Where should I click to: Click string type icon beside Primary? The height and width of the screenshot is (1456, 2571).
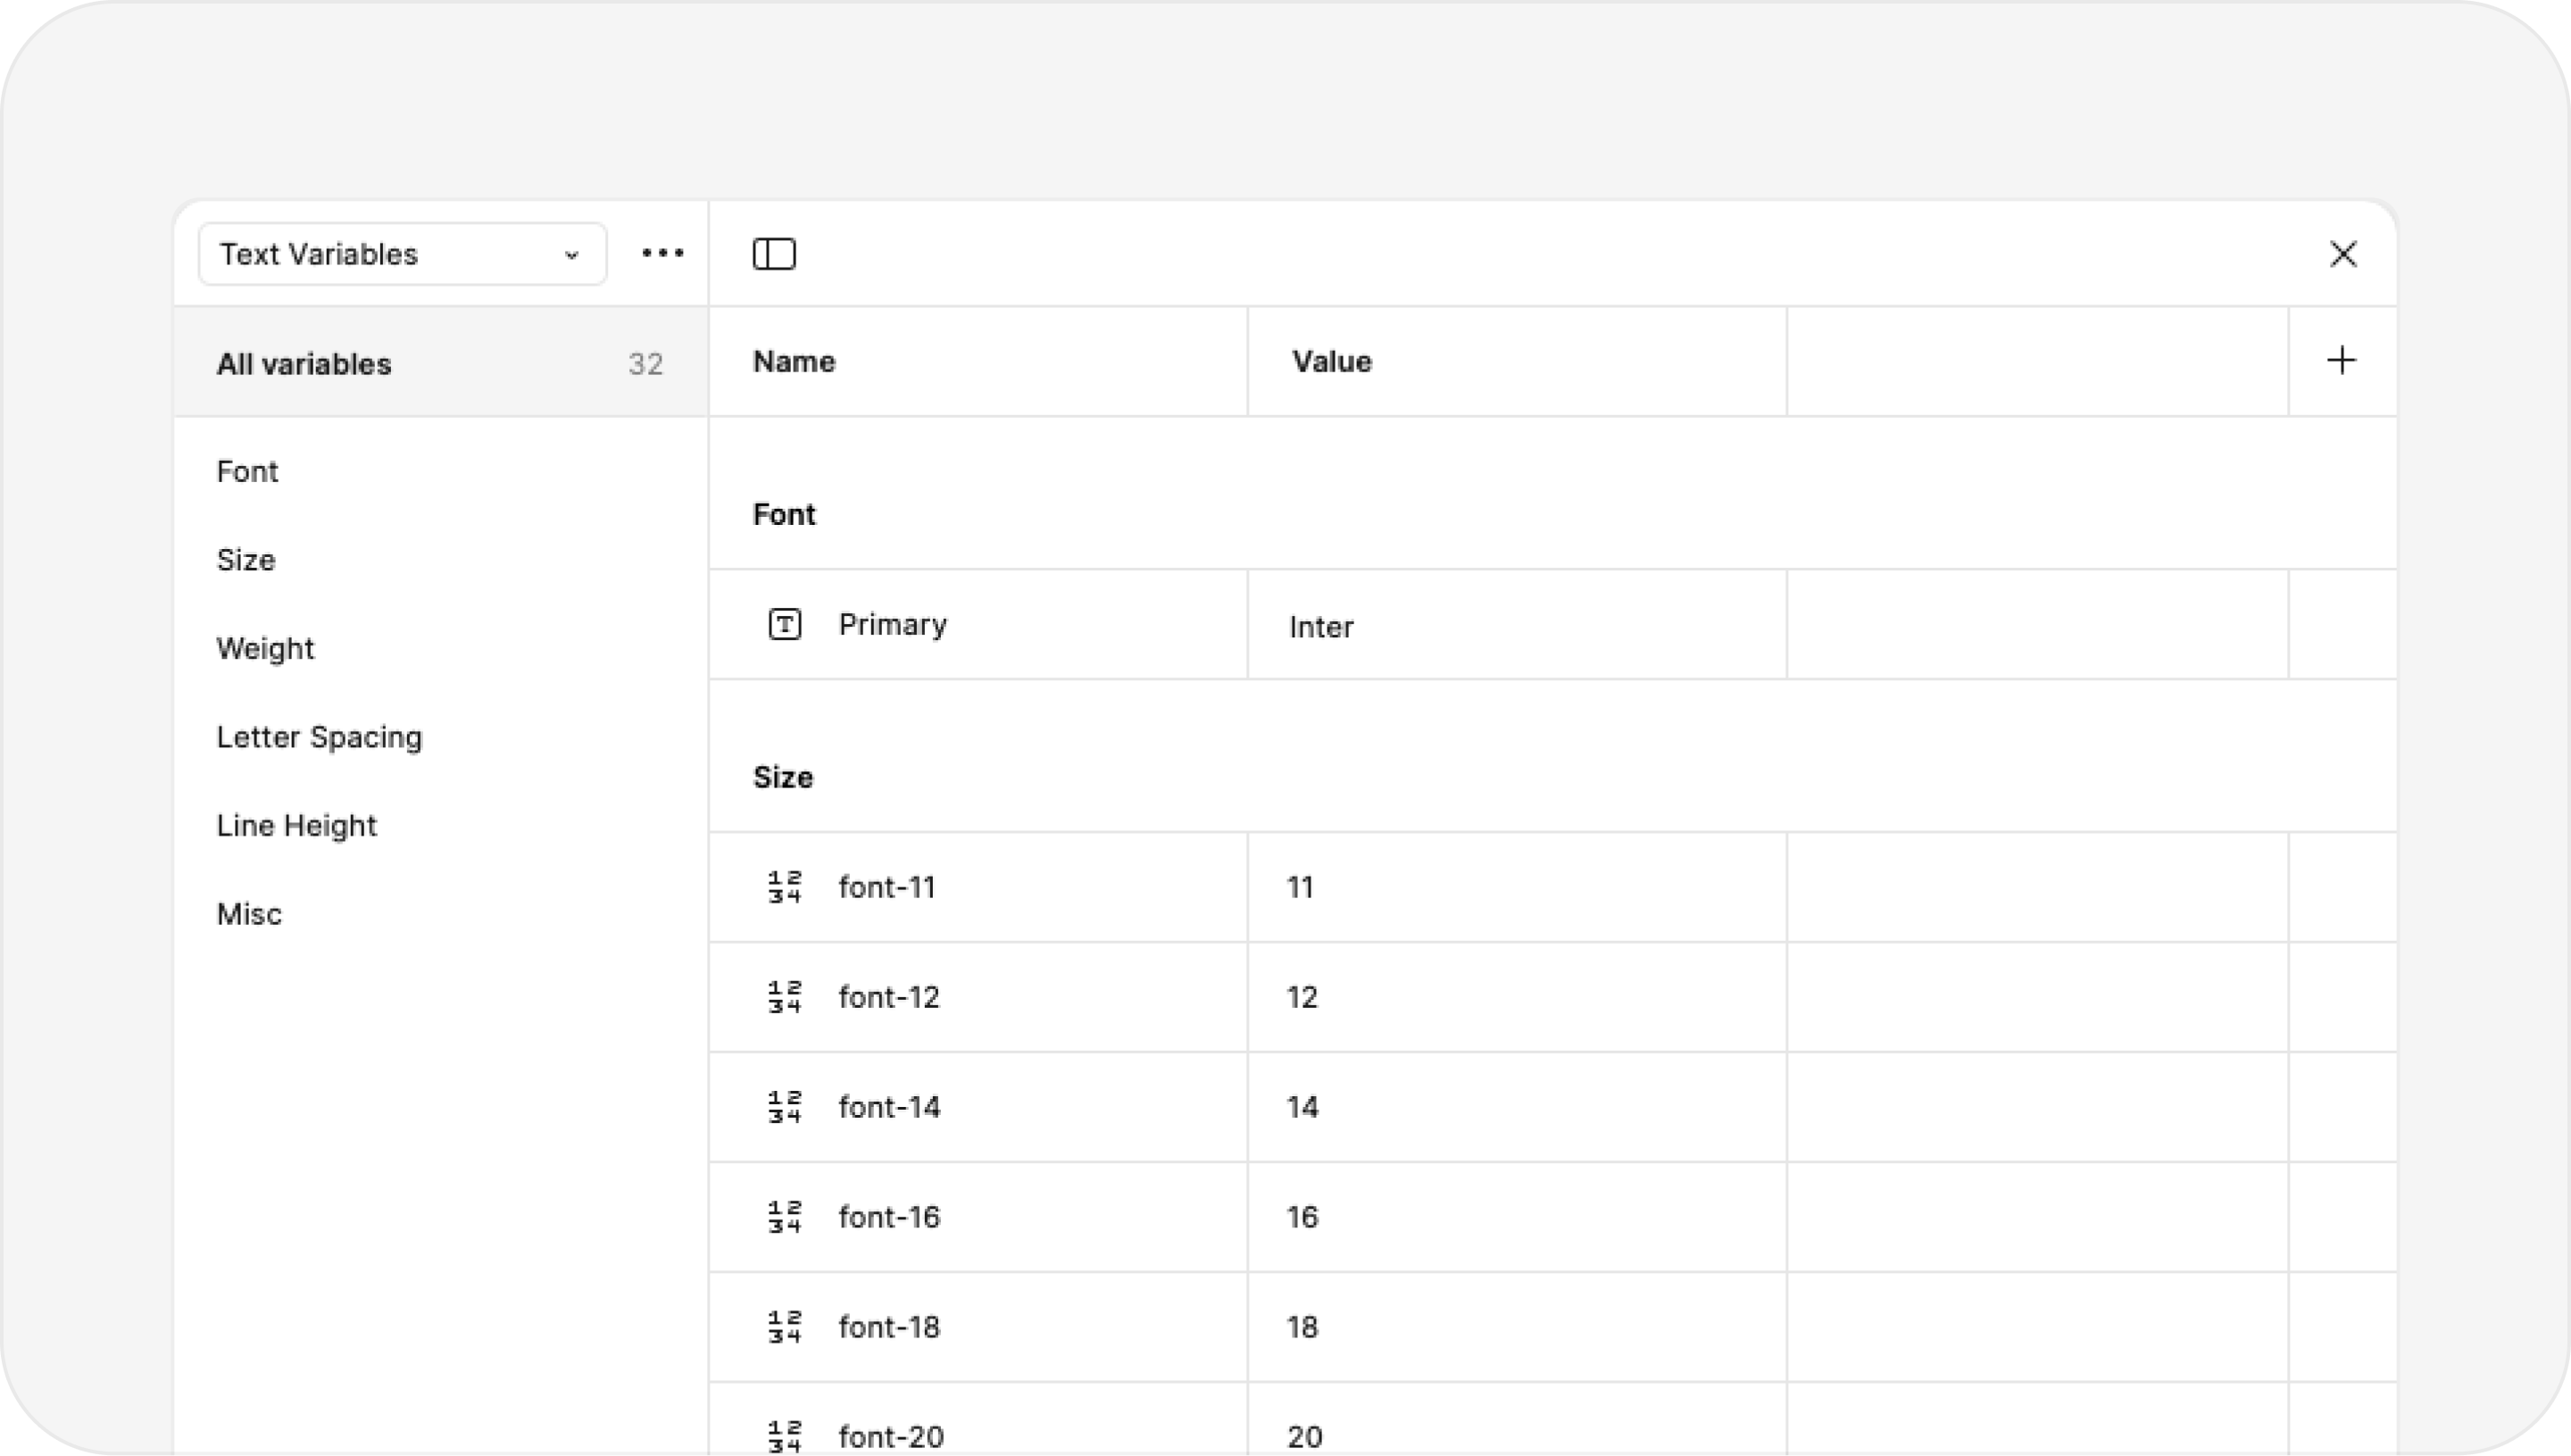click(784, 625)
